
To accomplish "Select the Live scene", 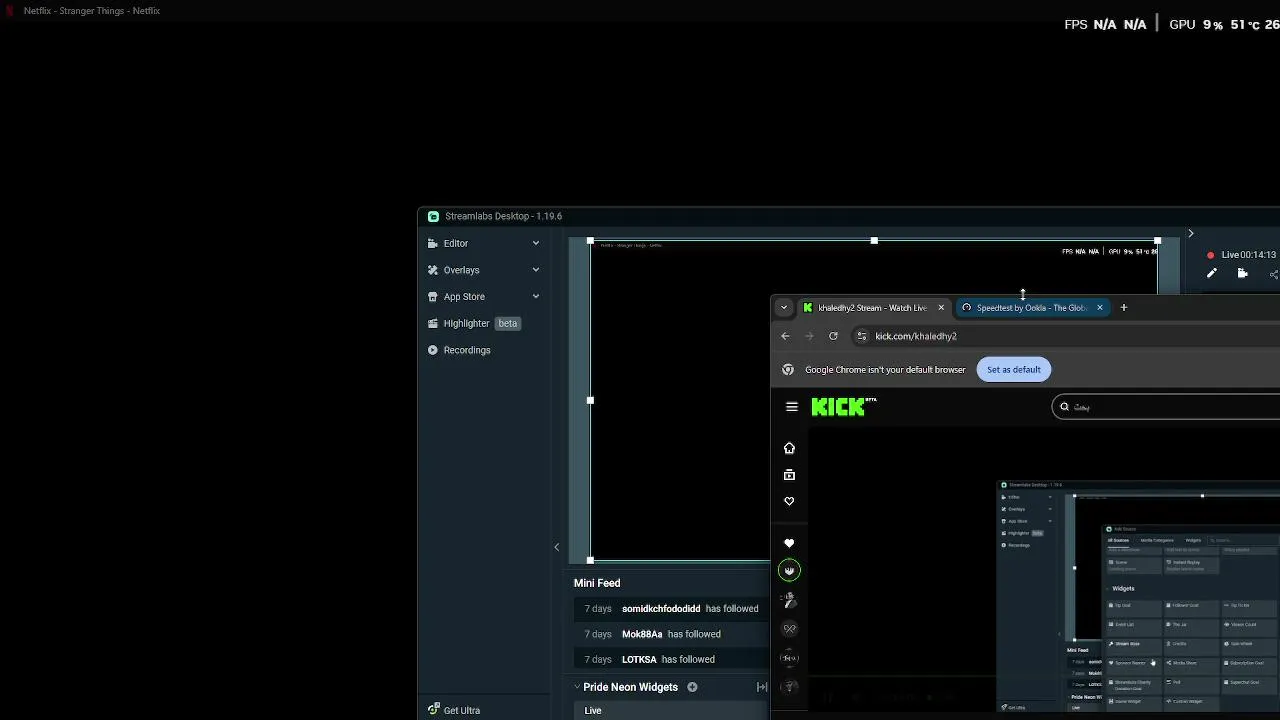I will coord(671,710).
